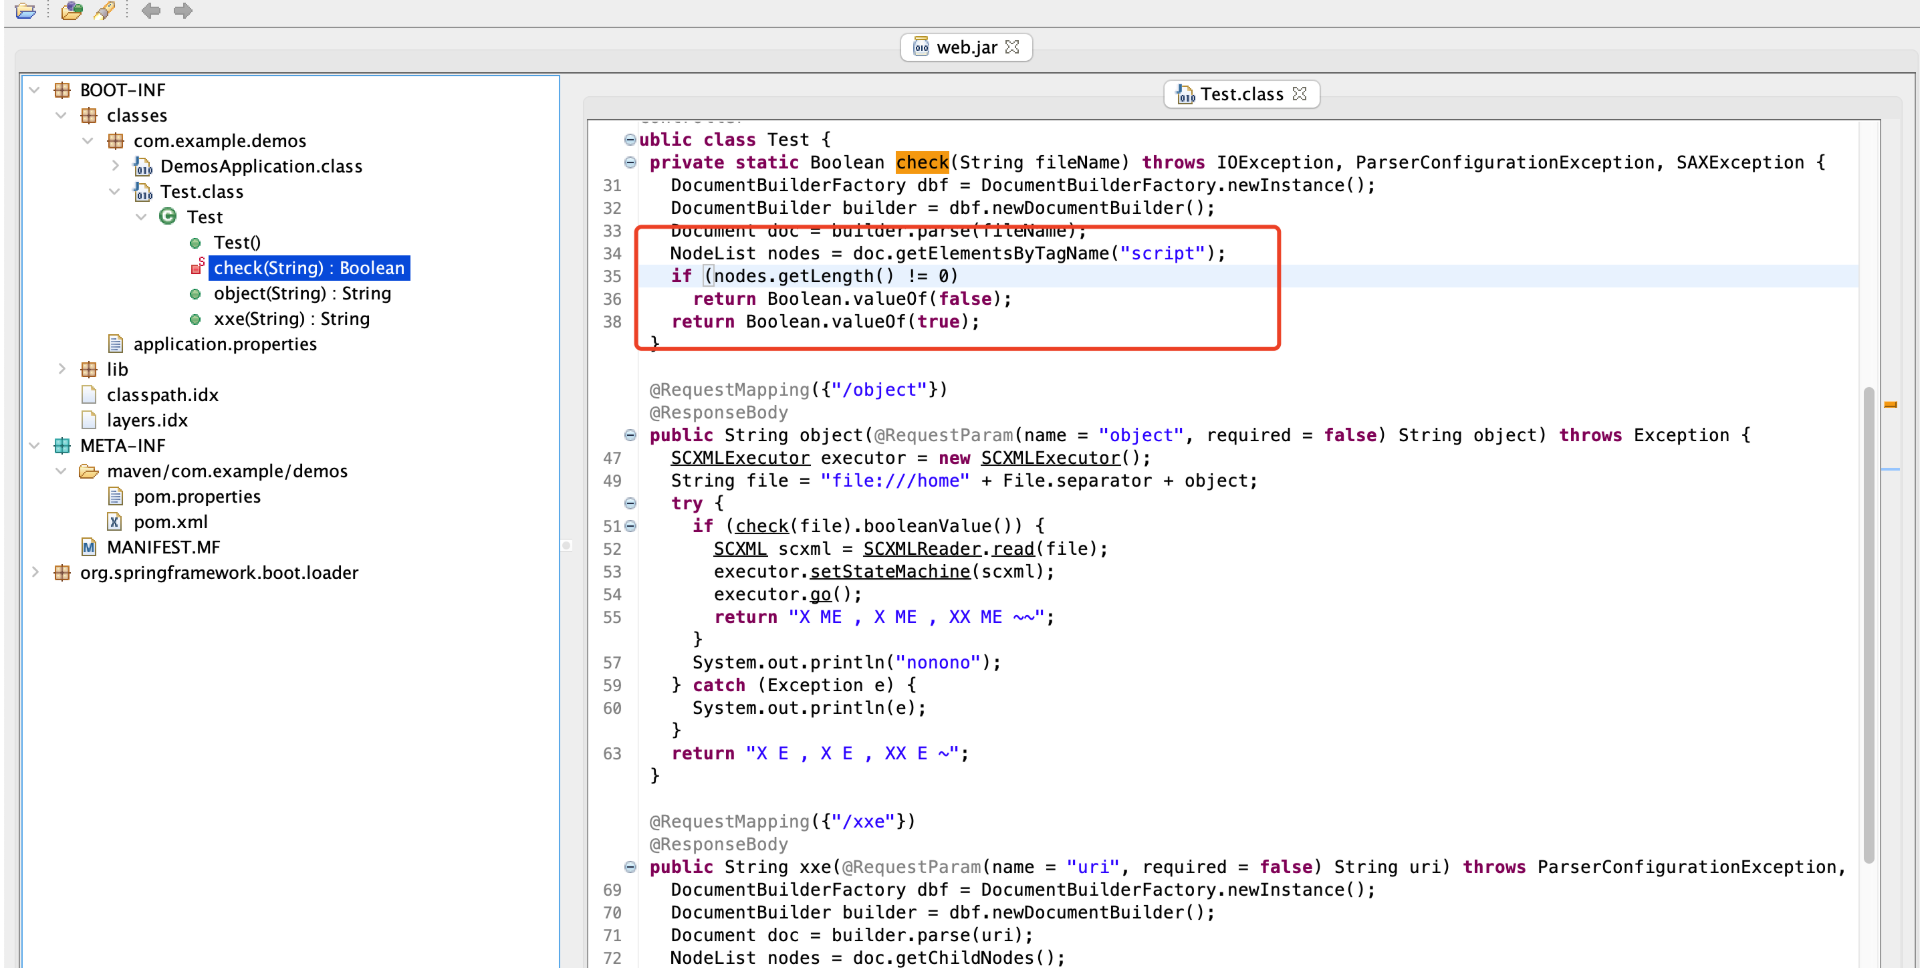The width and height of the screenshot is (1920, 968).
Task: Click the DemosApplication.class file icon
Action: 143,166
